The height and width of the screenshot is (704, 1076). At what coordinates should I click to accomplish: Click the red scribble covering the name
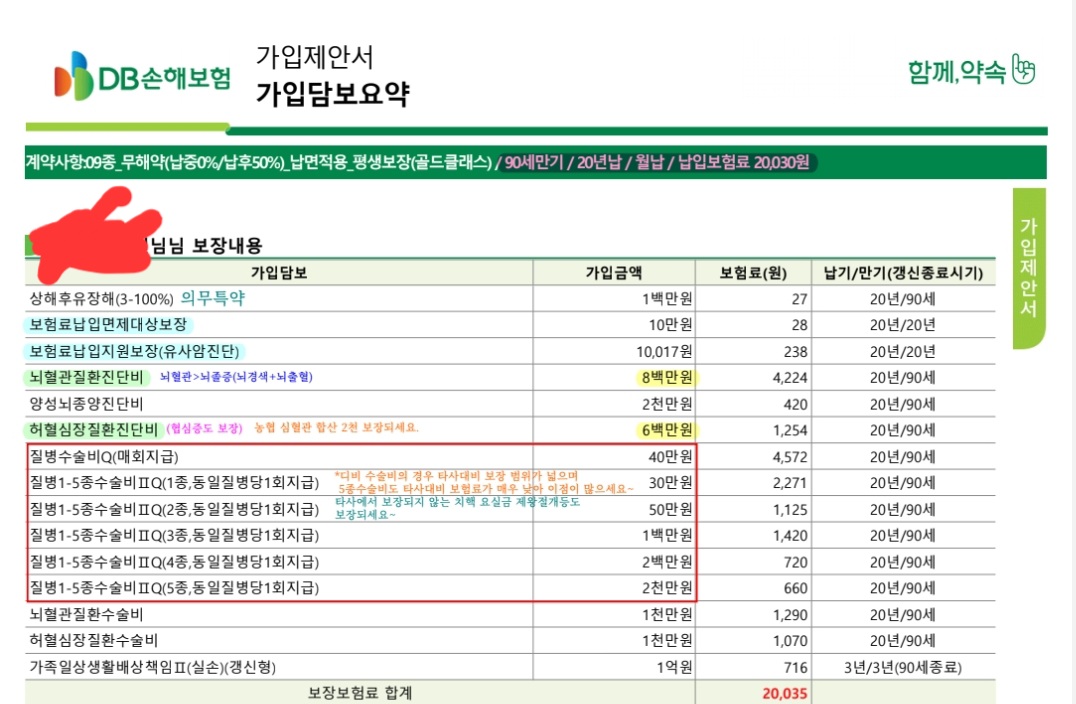pyautogui.click(x=90, y=232)
